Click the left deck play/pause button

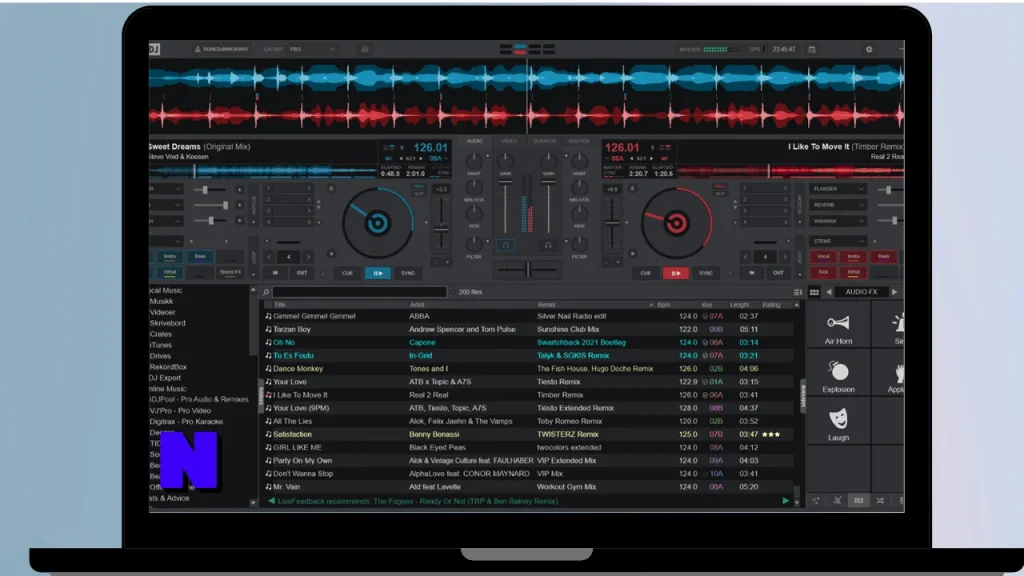pos(377,273)
